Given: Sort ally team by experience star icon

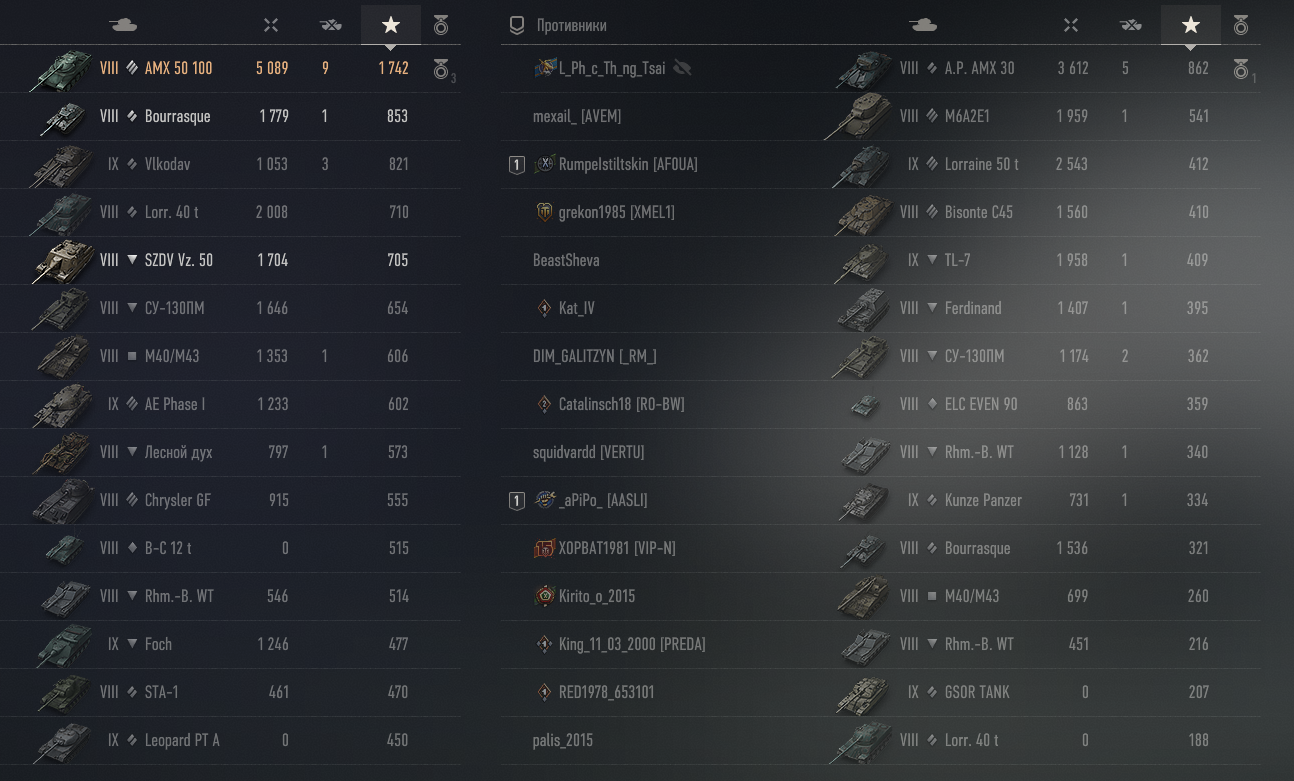Looking at the screenshot, I should point(391,25).
